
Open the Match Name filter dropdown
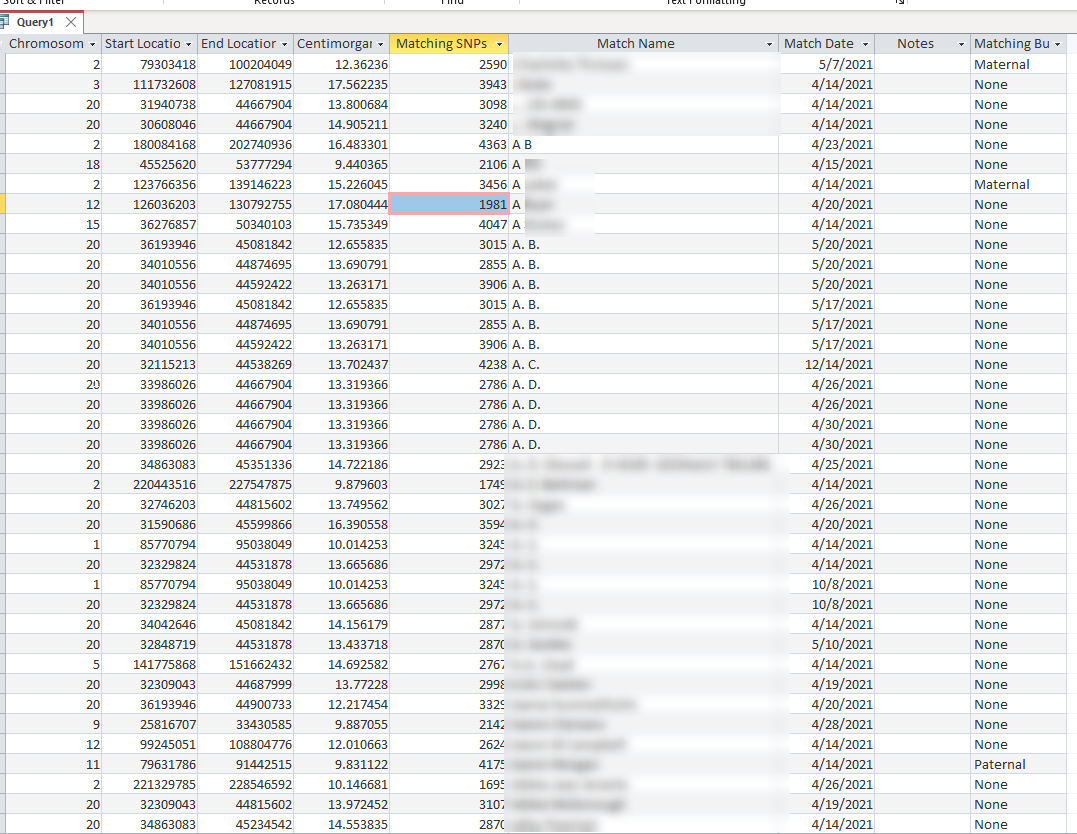pyautogui.click(x=767, y=43)
